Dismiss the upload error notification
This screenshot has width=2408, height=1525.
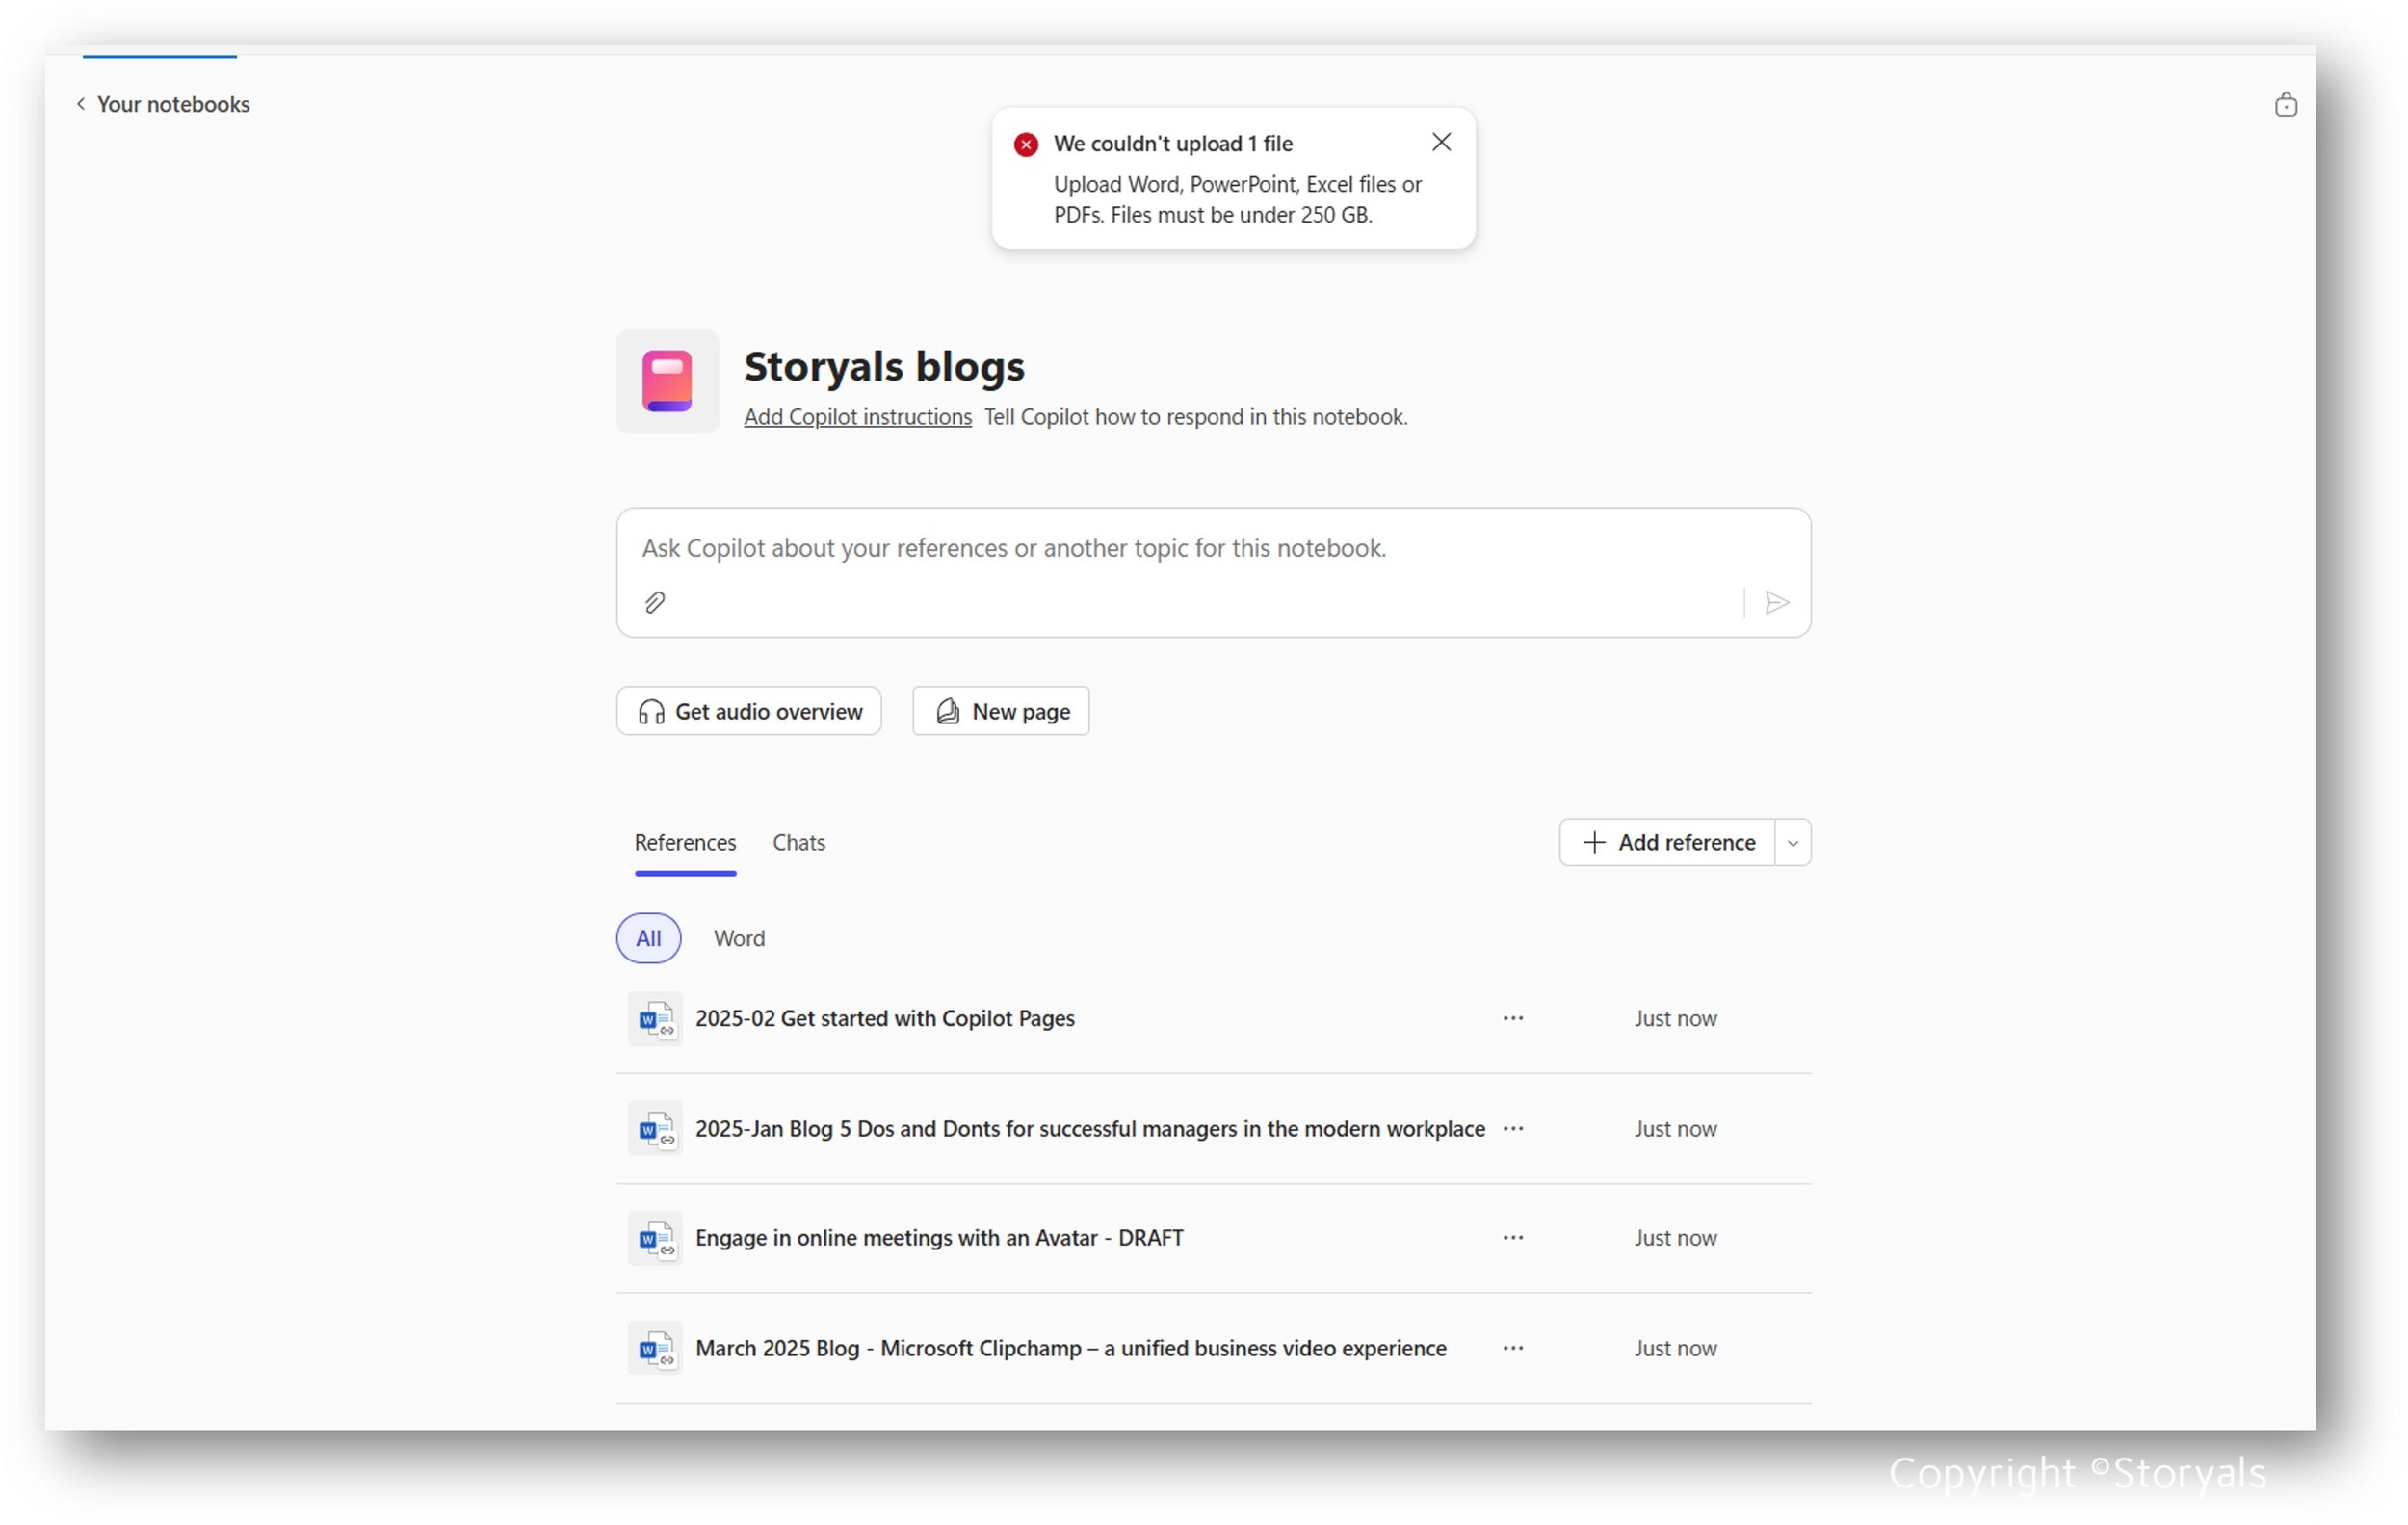[1440, 142]
